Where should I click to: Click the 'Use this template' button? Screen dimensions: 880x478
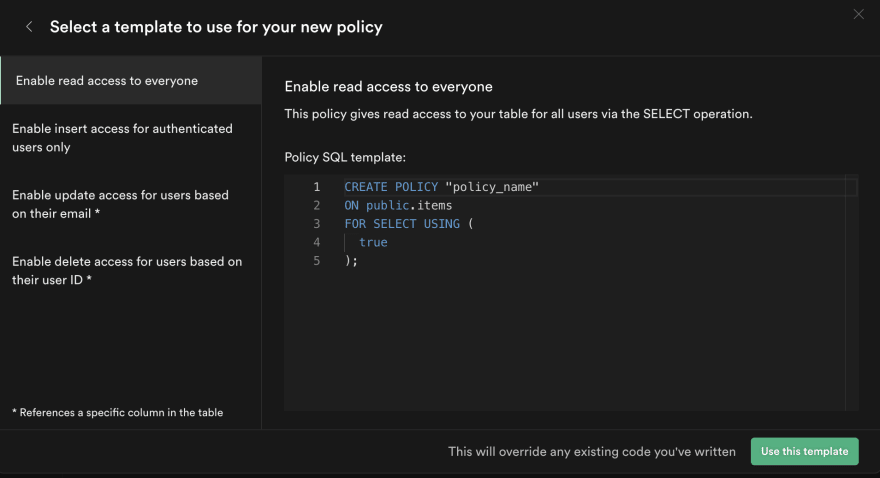pos(804,451)
